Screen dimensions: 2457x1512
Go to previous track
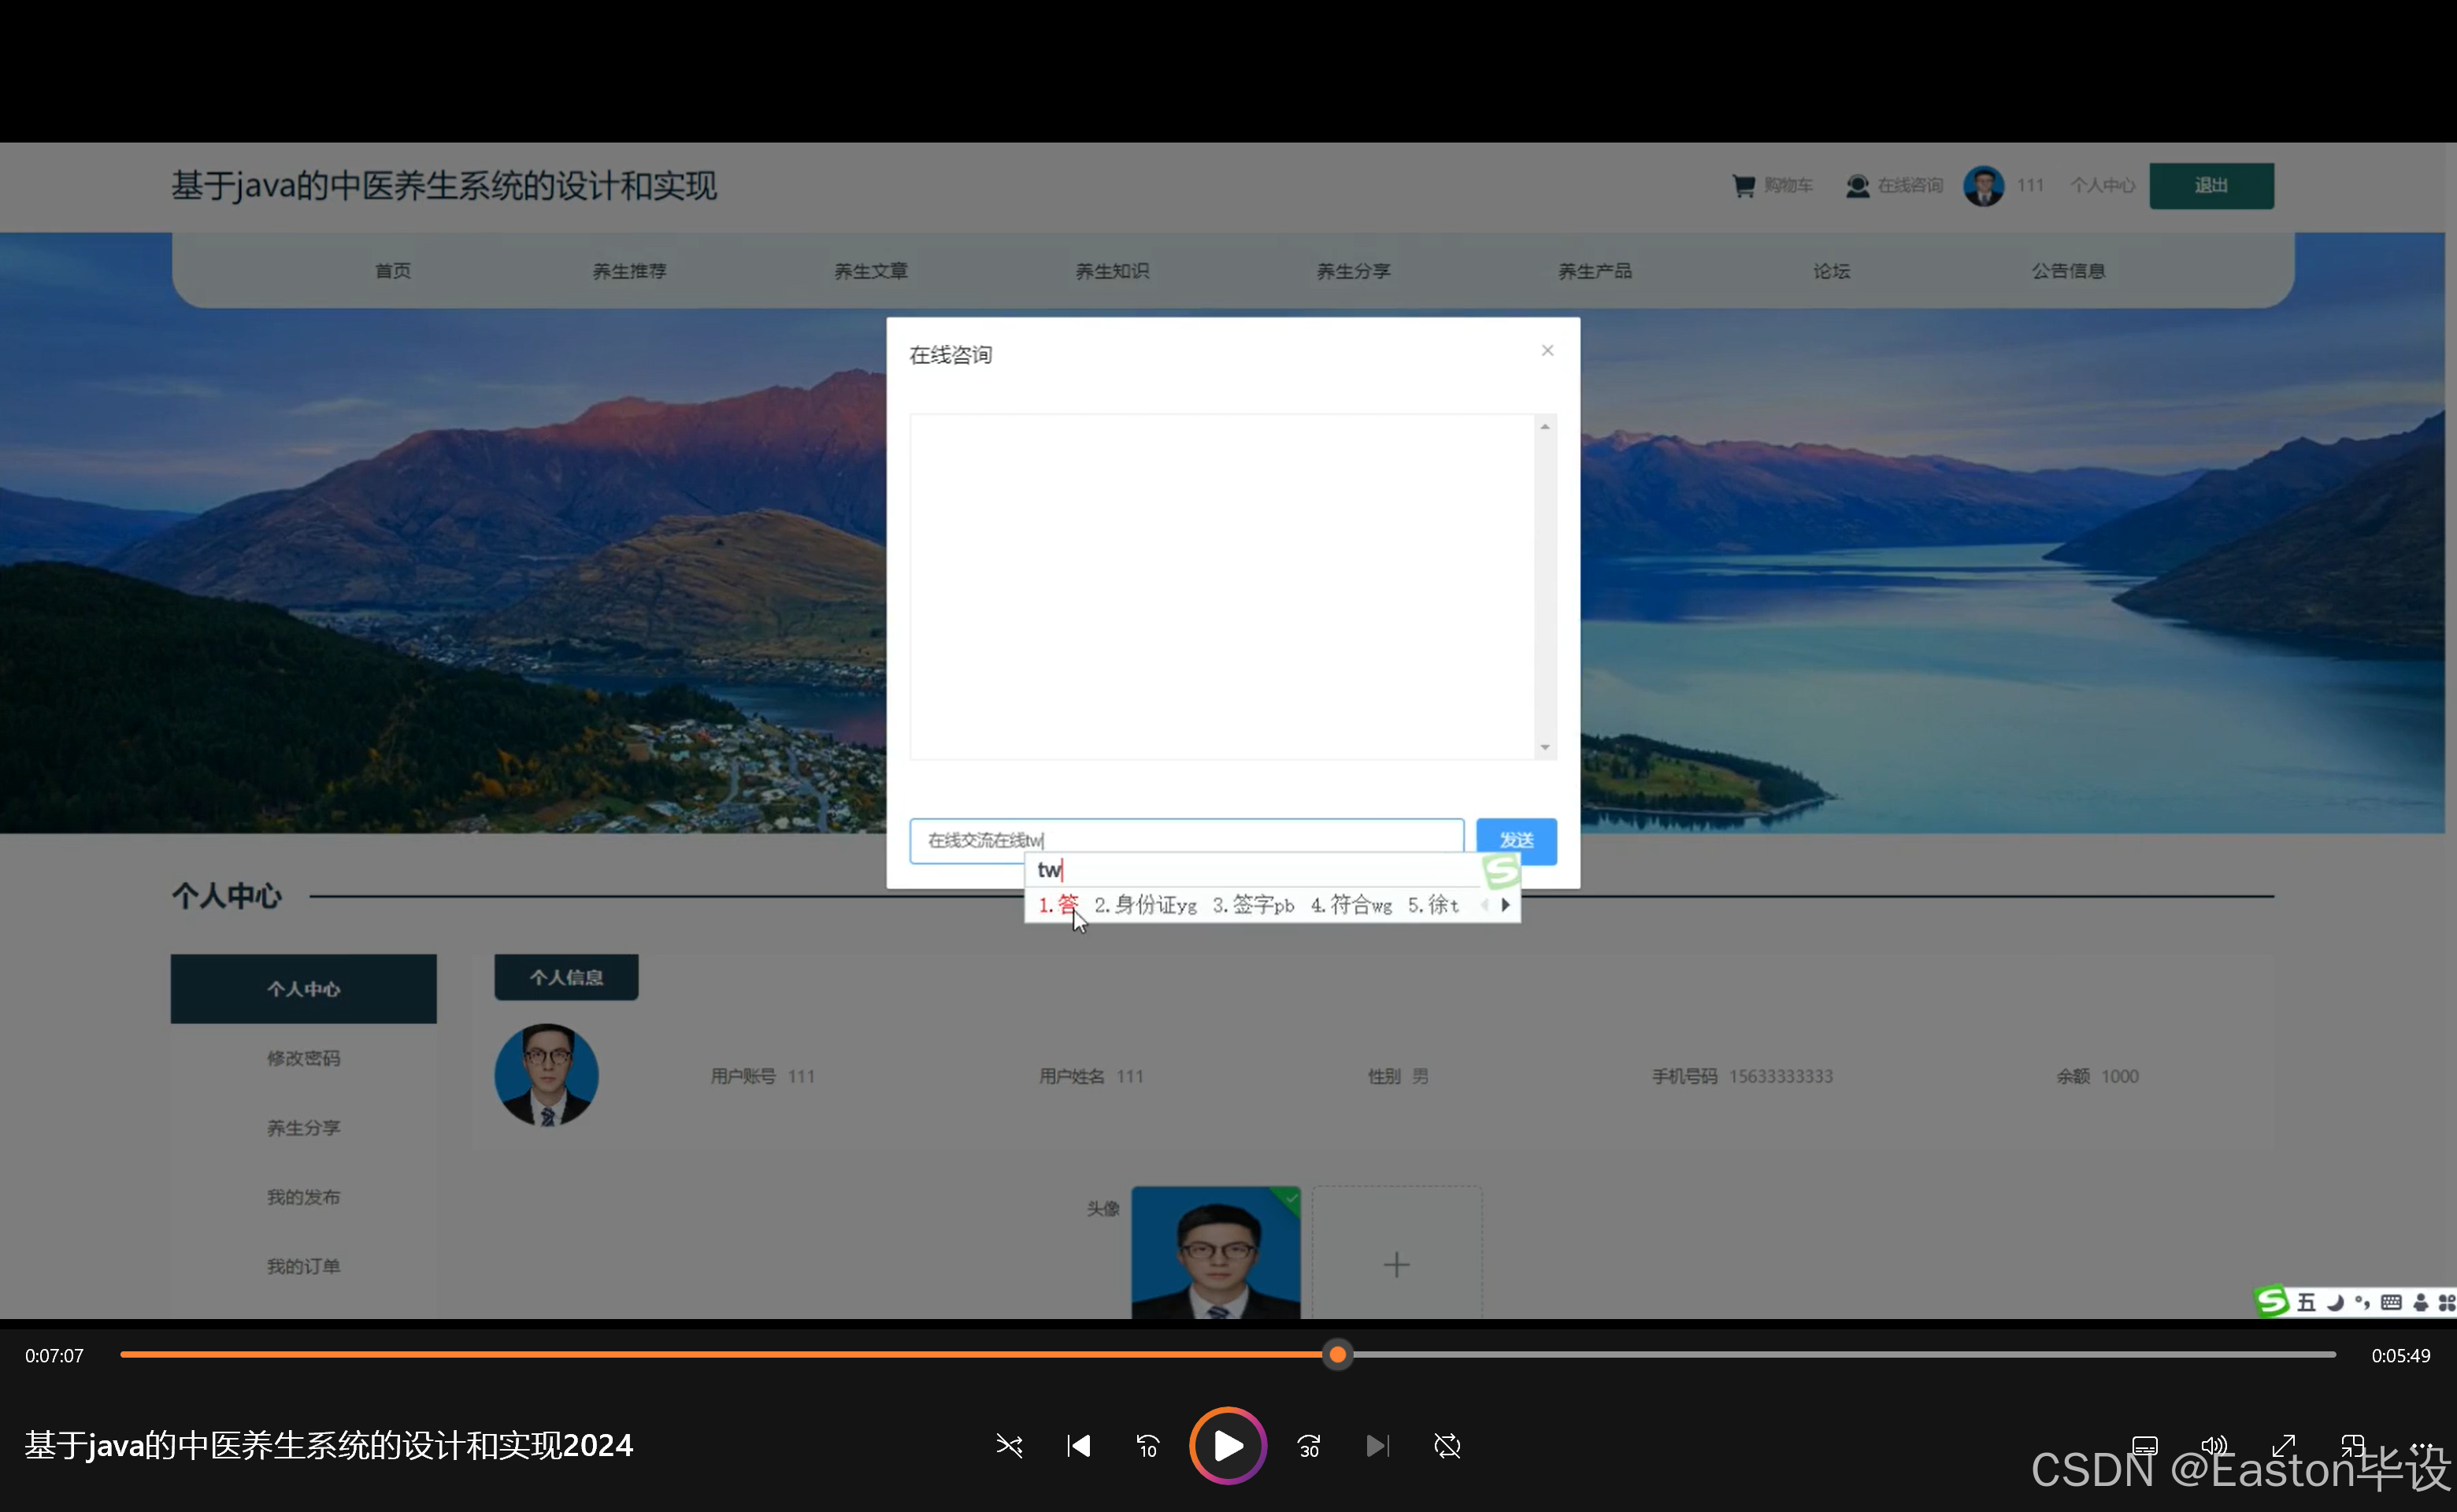1078,1446
